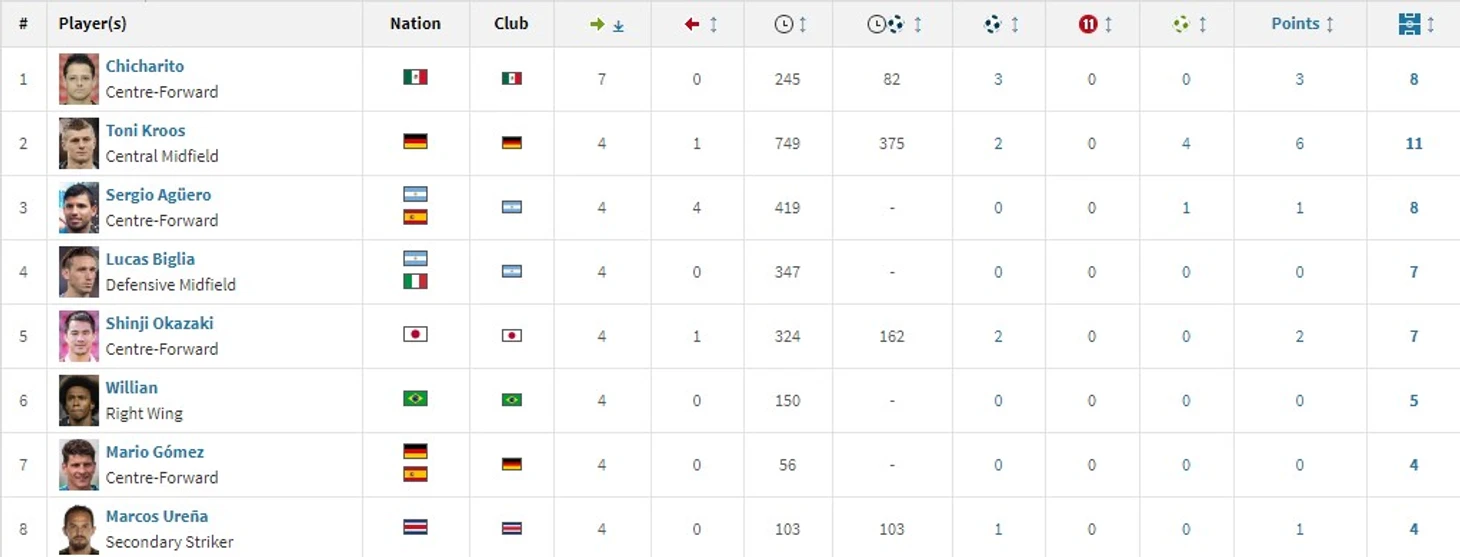Image resolution: width=1460 pixels, height=557 pixels.
Task: Click Mexico club flag for Chicharito
Action: click(x=511, y=78)
